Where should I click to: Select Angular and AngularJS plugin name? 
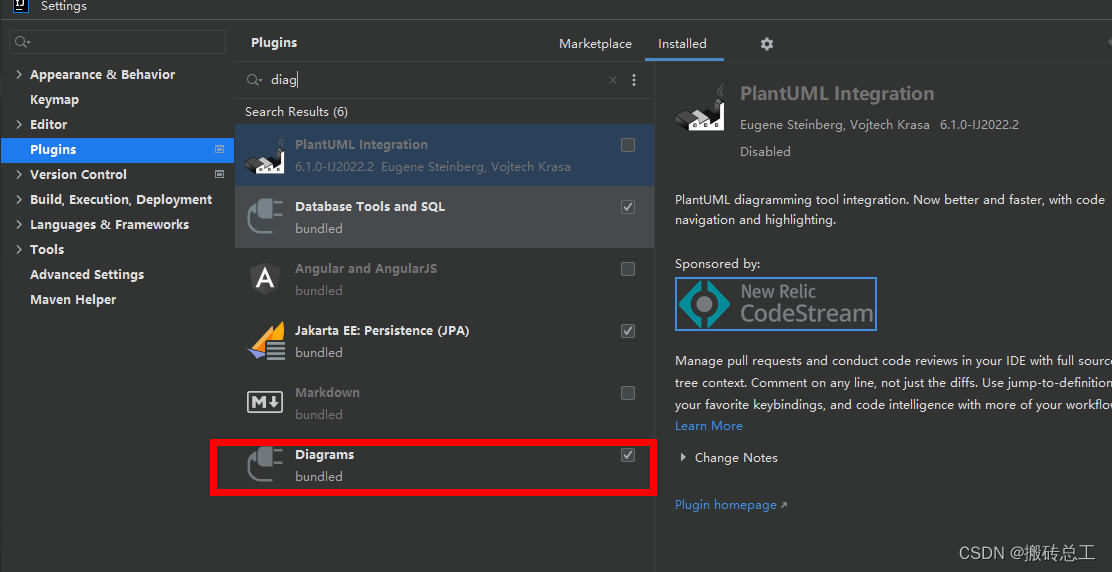point(366,269)
